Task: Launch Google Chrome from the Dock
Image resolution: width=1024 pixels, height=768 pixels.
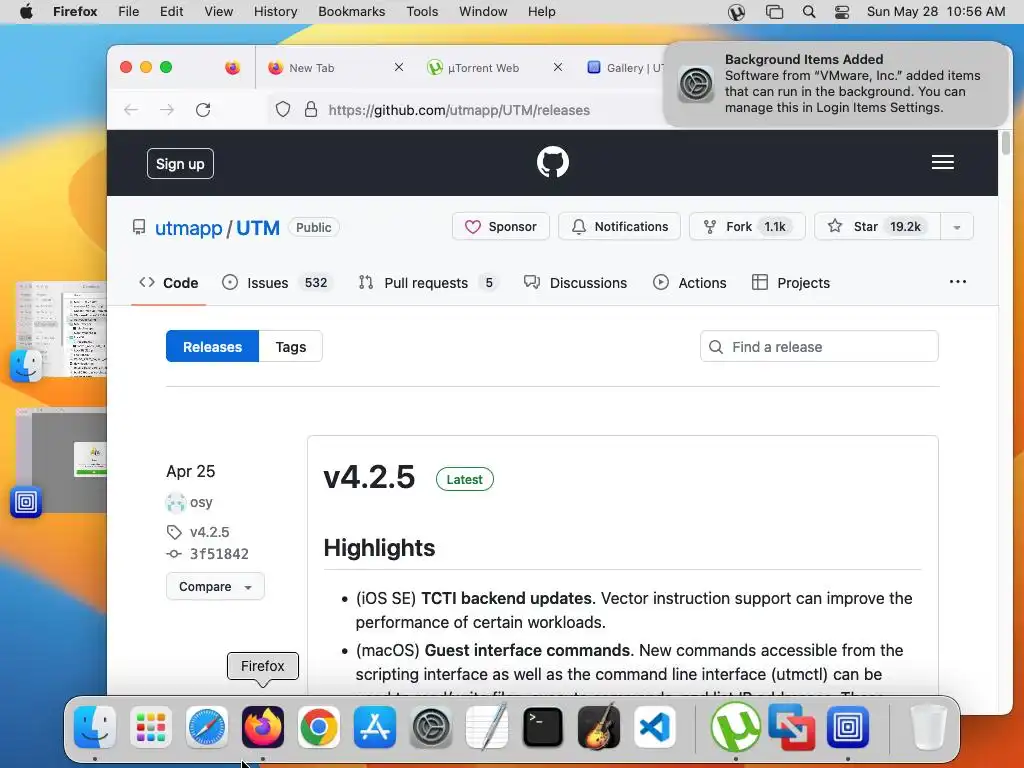Action: click(319, 727)
